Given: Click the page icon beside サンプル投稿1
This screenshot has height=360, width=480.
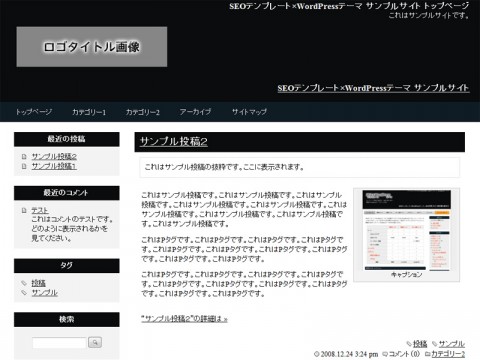Looking at the screenshot, I should click(24, 166).
